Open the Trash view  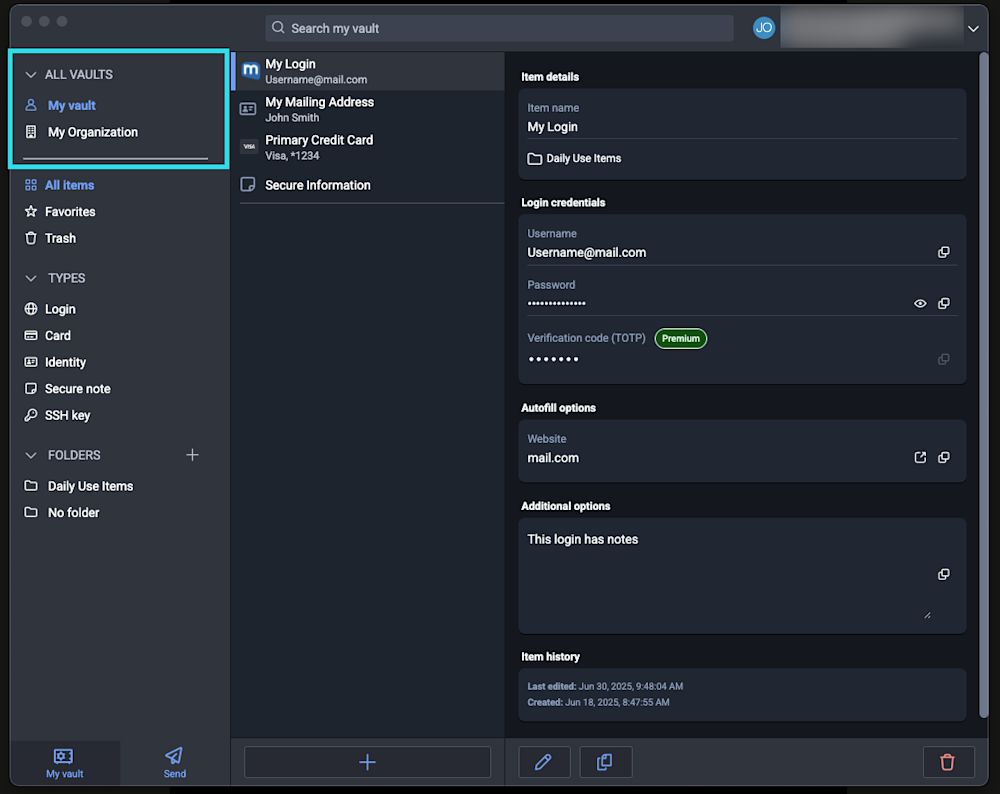(60, 239)
